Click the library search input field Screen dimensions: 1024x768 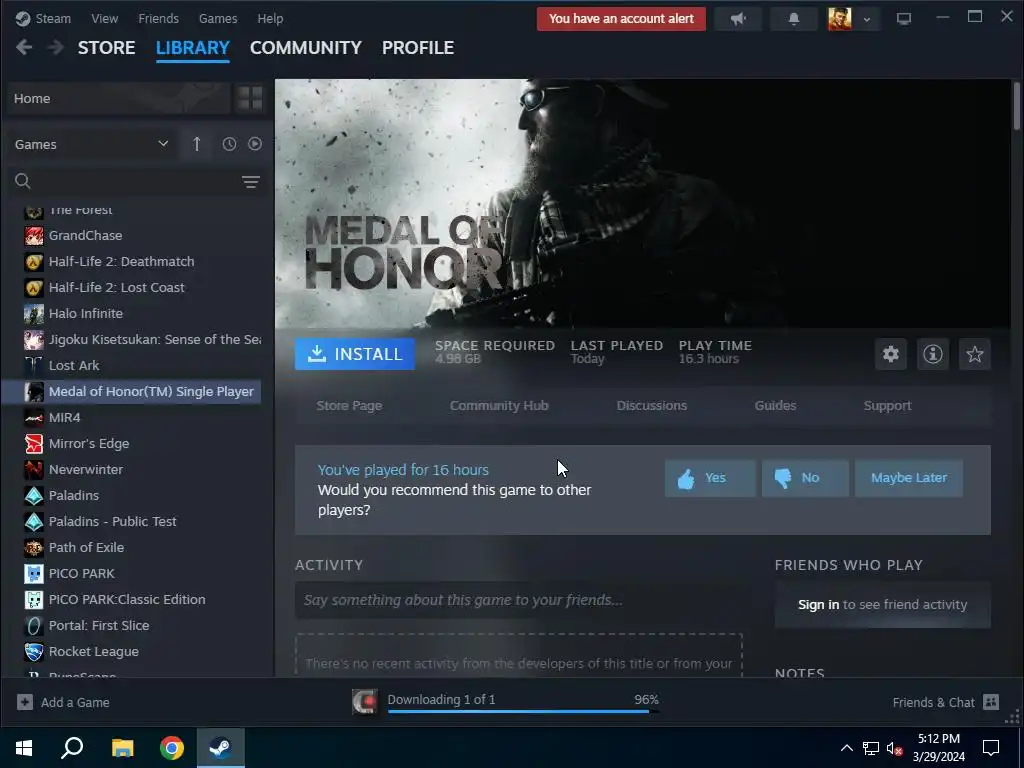(x=134, y=181)
